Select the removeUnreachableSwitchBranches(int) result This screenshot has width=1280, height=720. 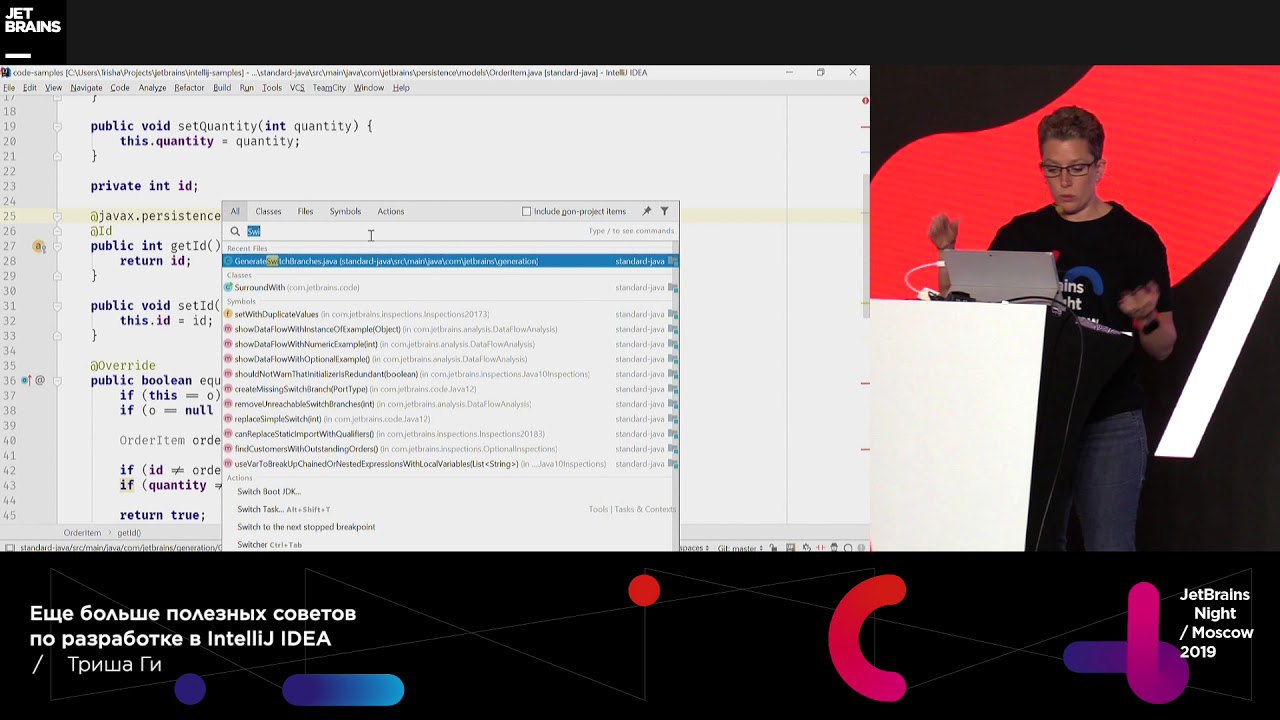(450, 404)
